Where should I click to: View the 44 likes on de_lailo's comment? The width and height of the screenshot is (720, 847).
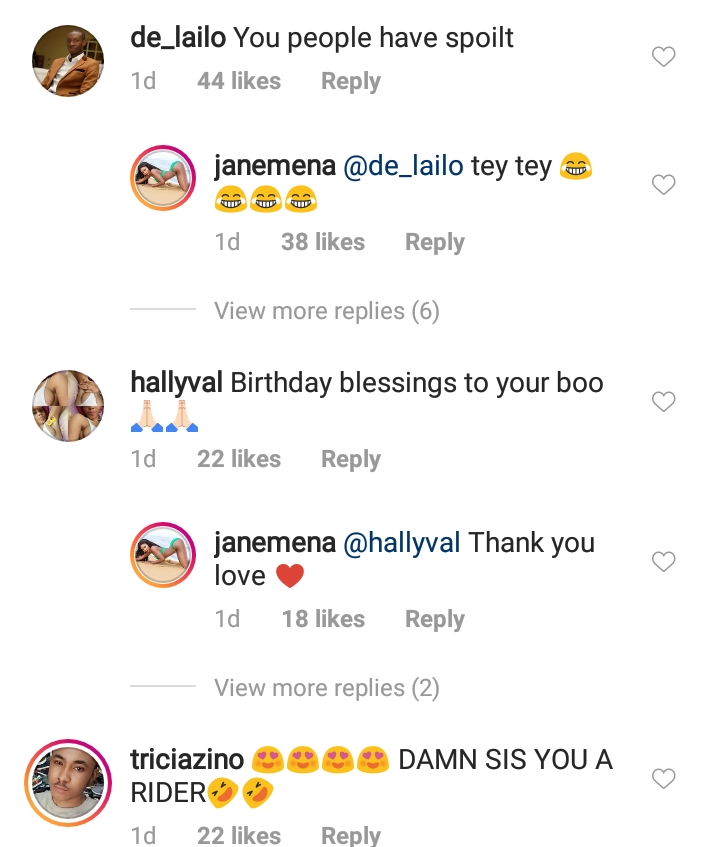pos(239,81)
